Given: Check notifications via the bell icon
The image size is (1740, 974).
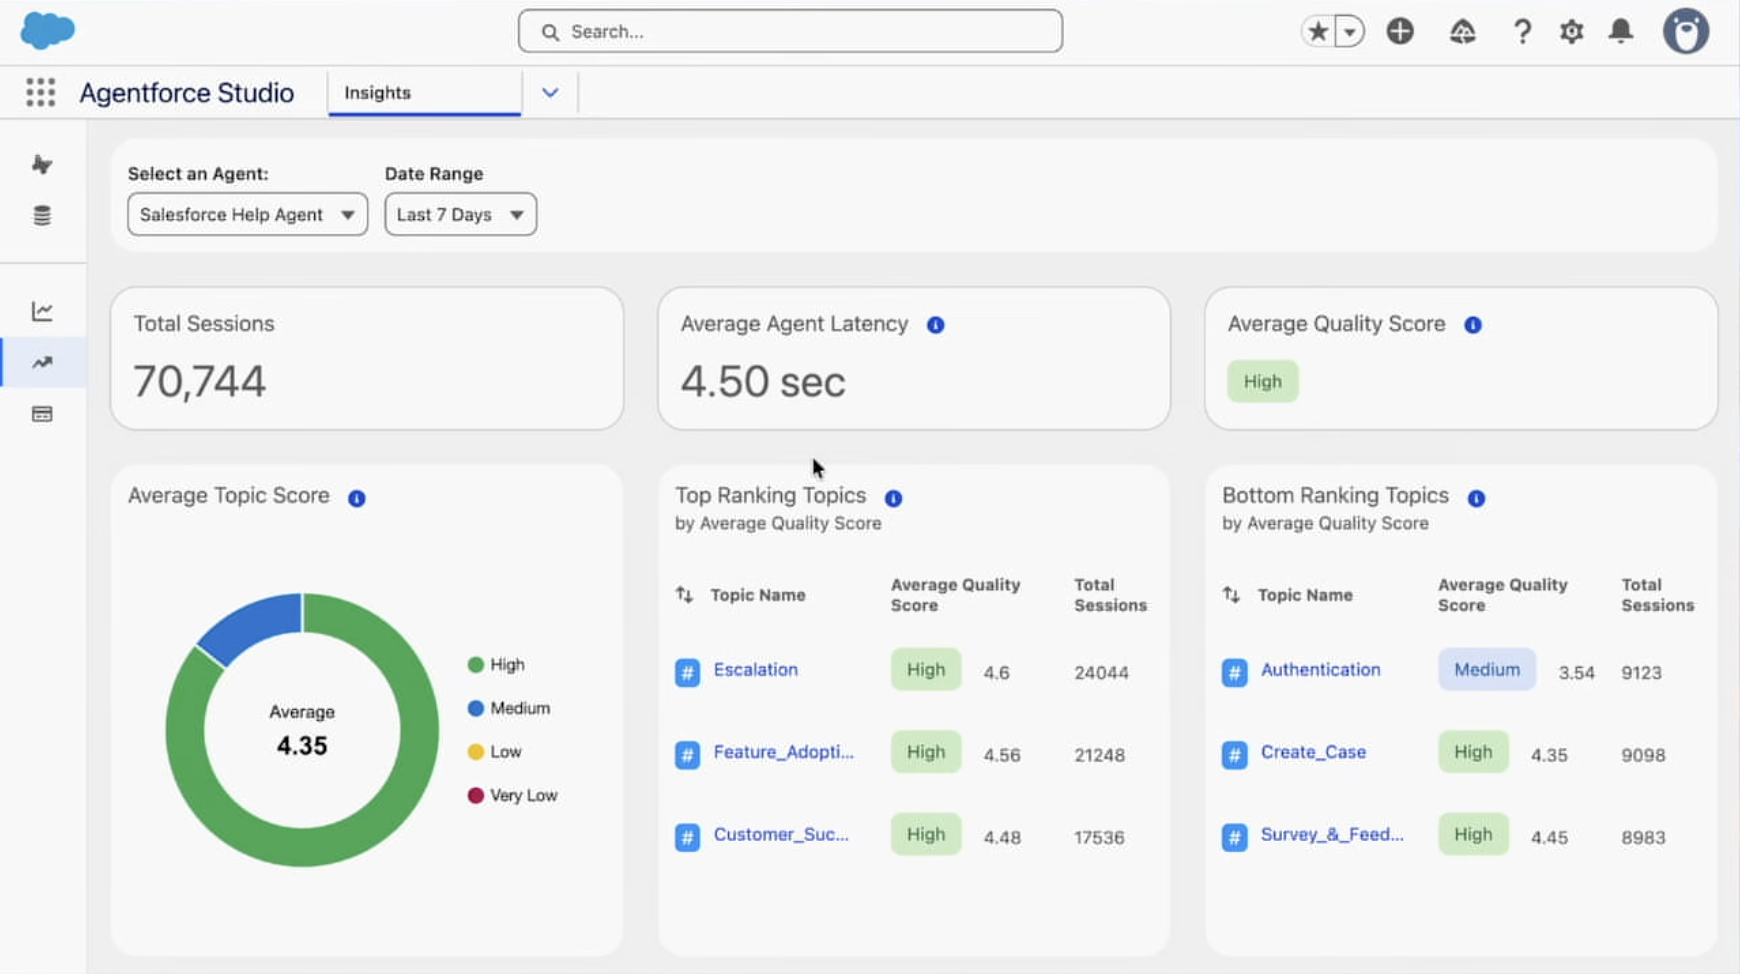Looking at the screenshot, I should (1621, 31).
